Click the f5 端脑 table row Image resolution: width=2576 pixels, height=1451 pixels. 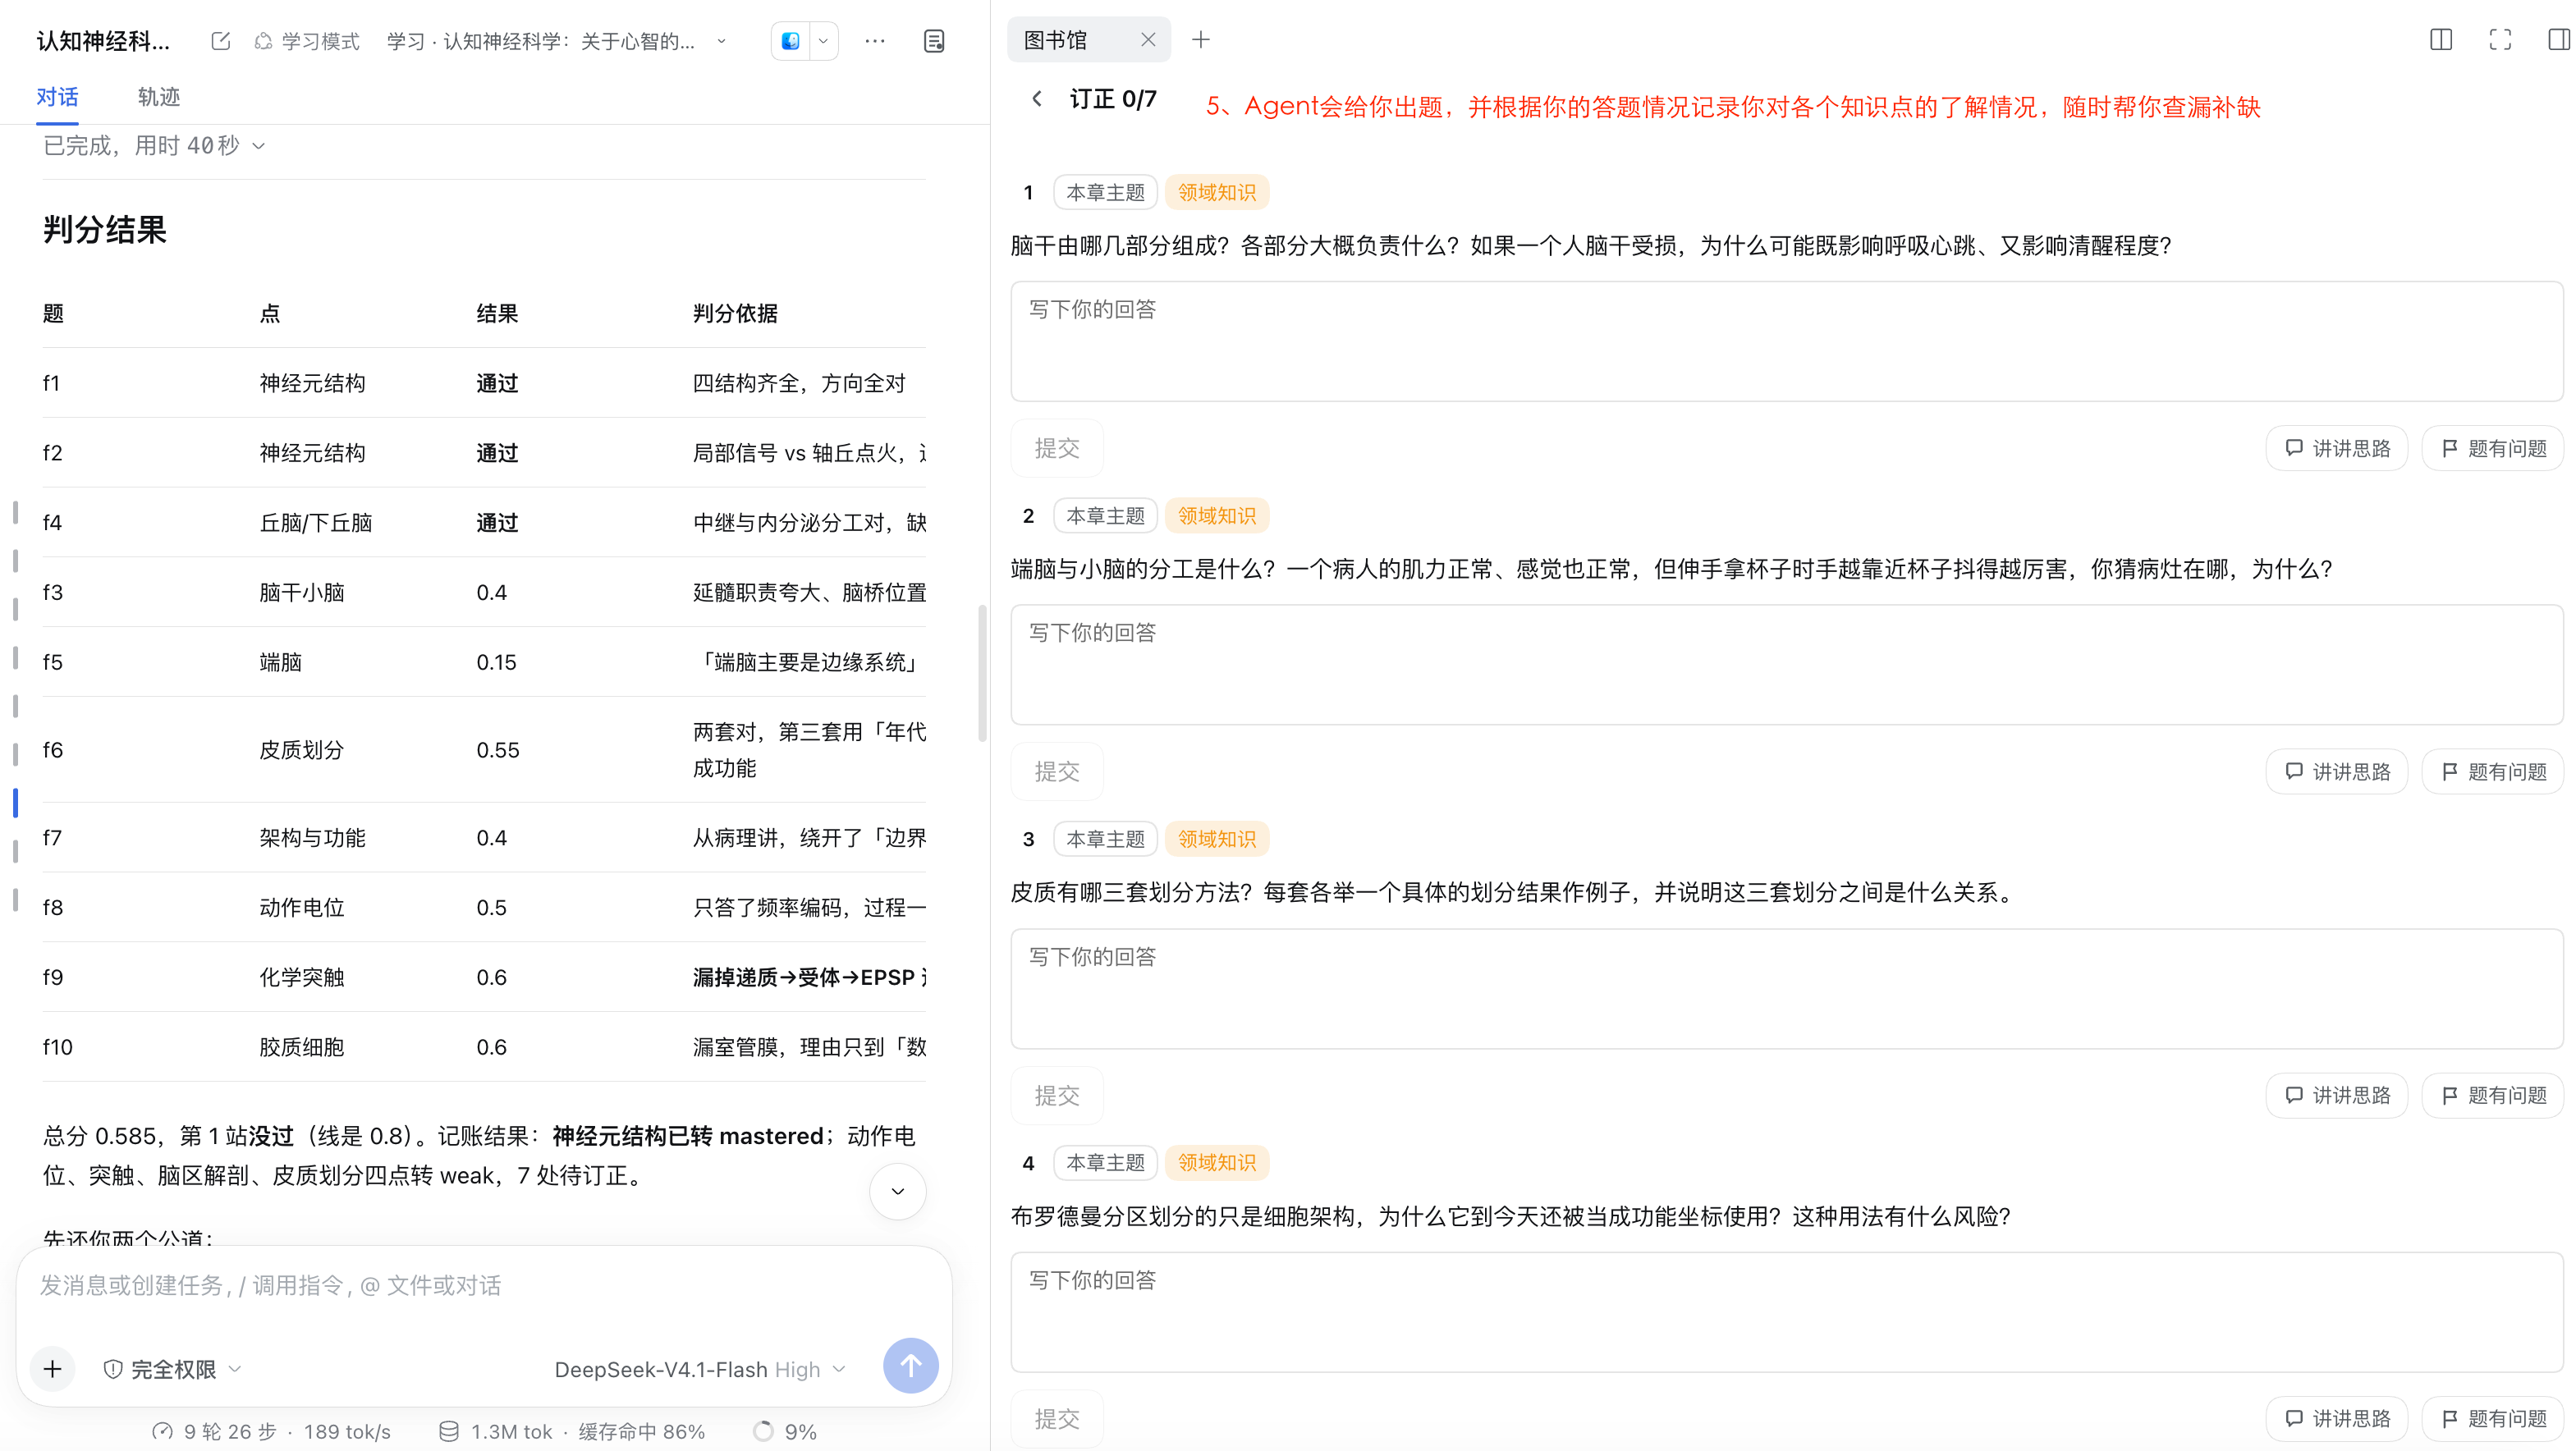click(x=484, y=662)
